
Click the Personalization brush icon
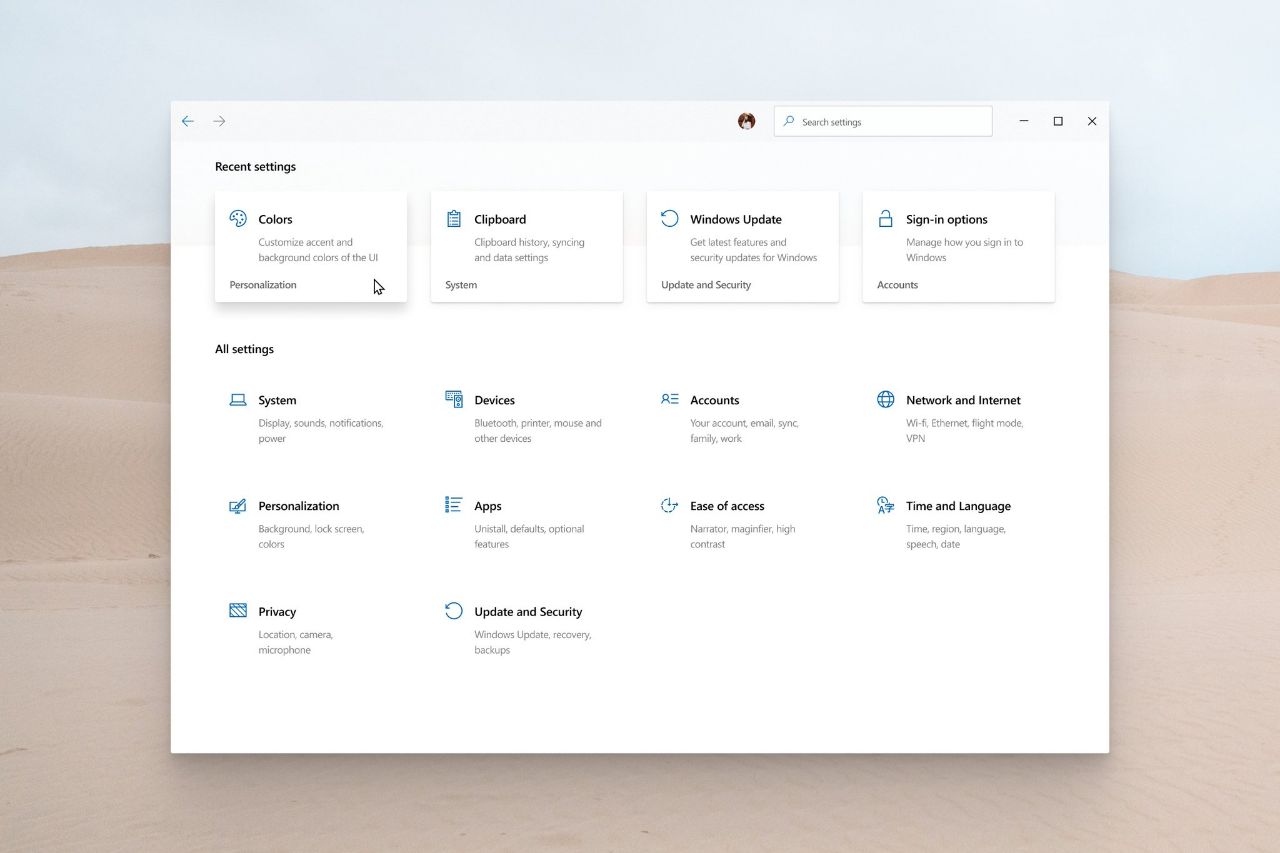coord(238,505)
